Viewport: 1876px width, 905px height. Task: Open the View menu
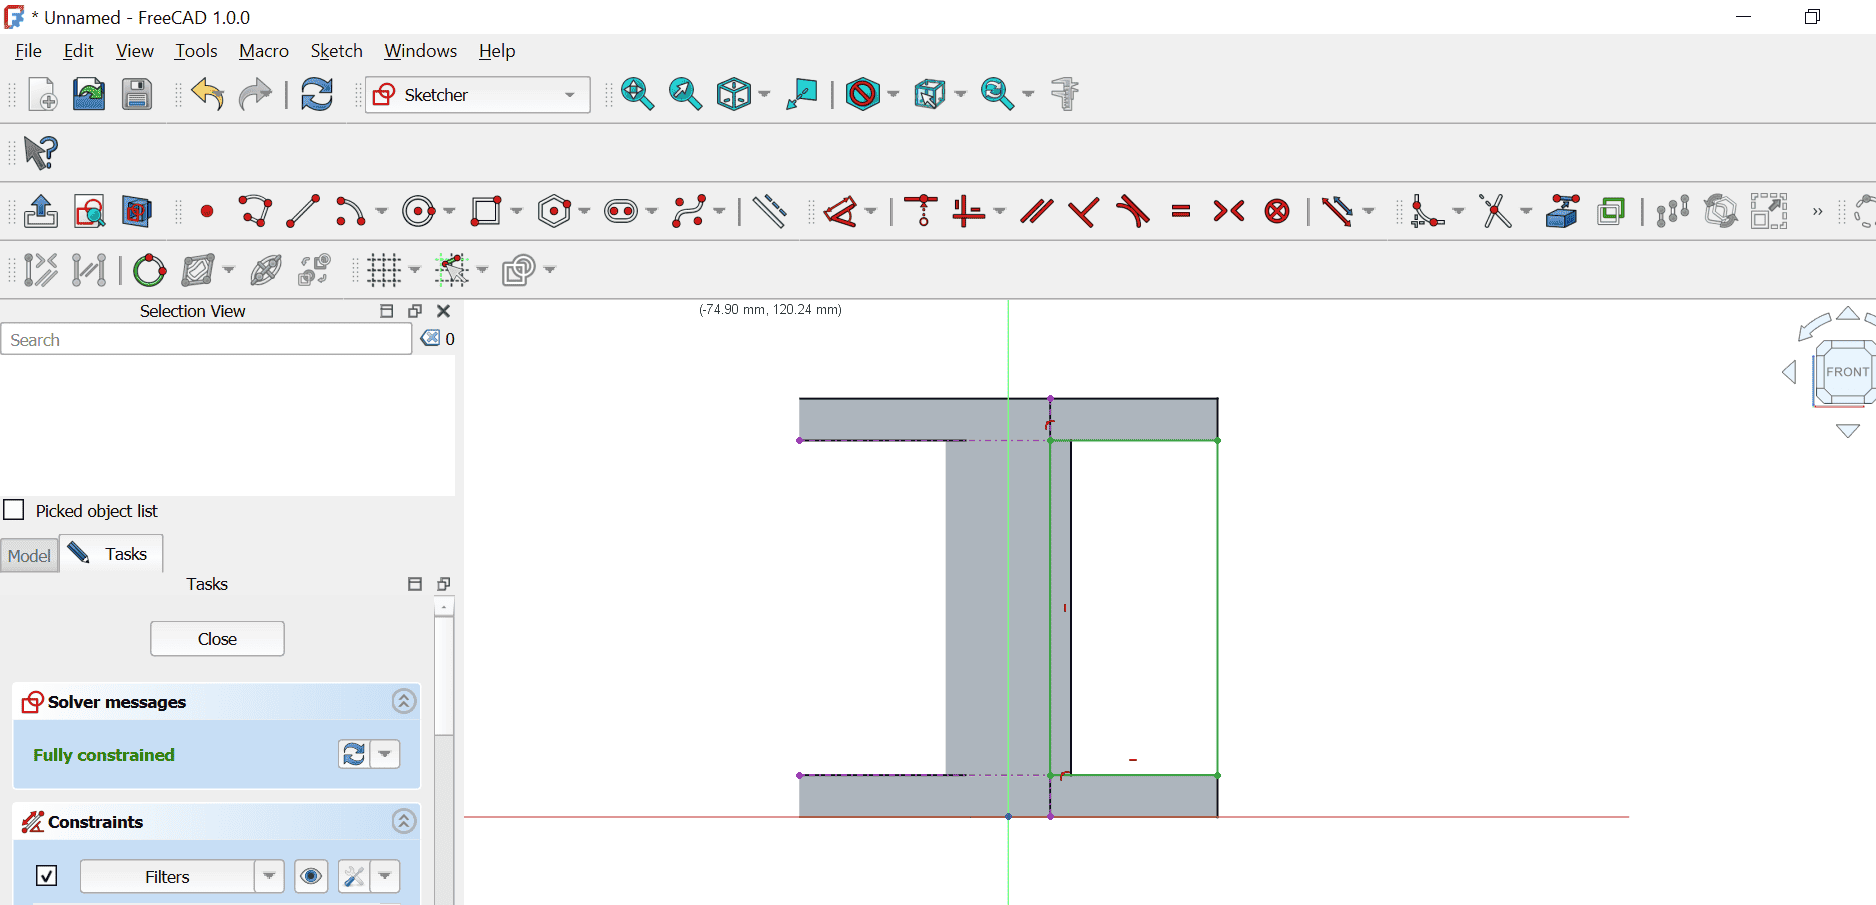(135, 51)
